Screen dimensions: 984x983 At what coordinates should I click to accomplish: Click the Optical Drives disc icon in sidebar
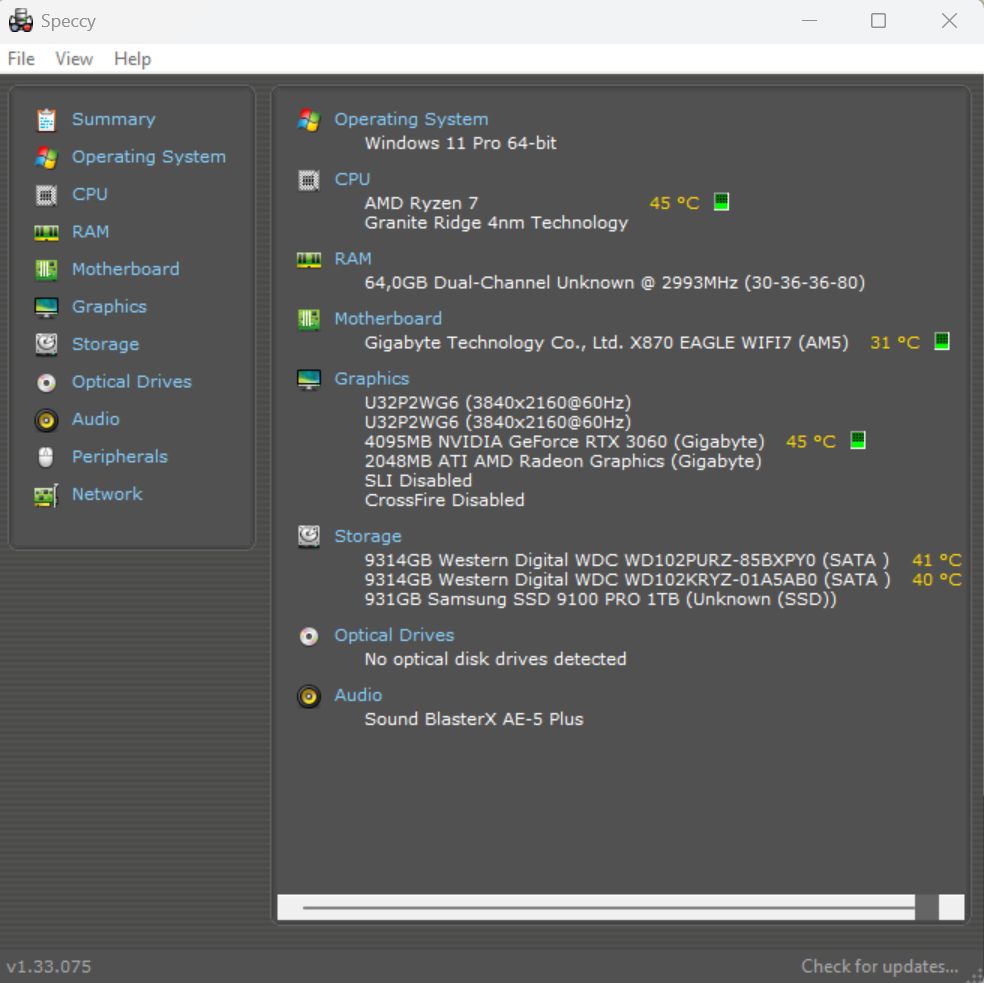(46, 382)
